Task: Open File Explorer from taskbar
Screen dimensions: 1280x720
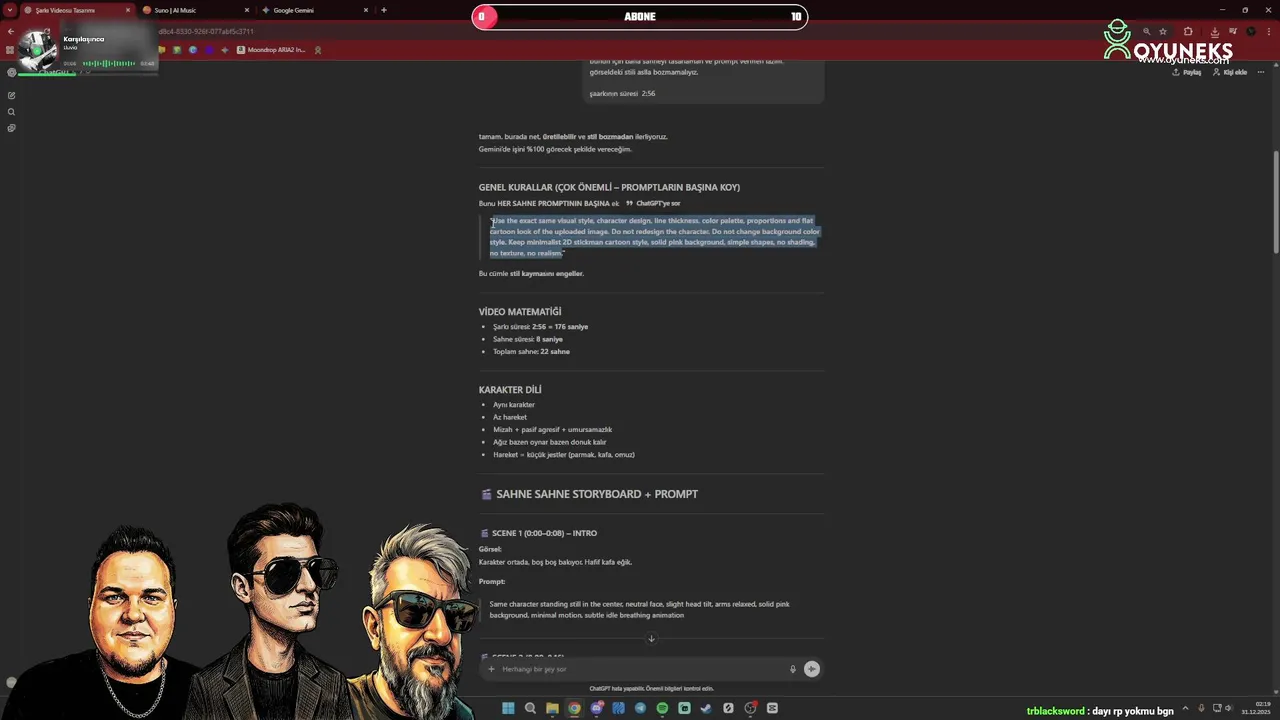Action: 552,708
